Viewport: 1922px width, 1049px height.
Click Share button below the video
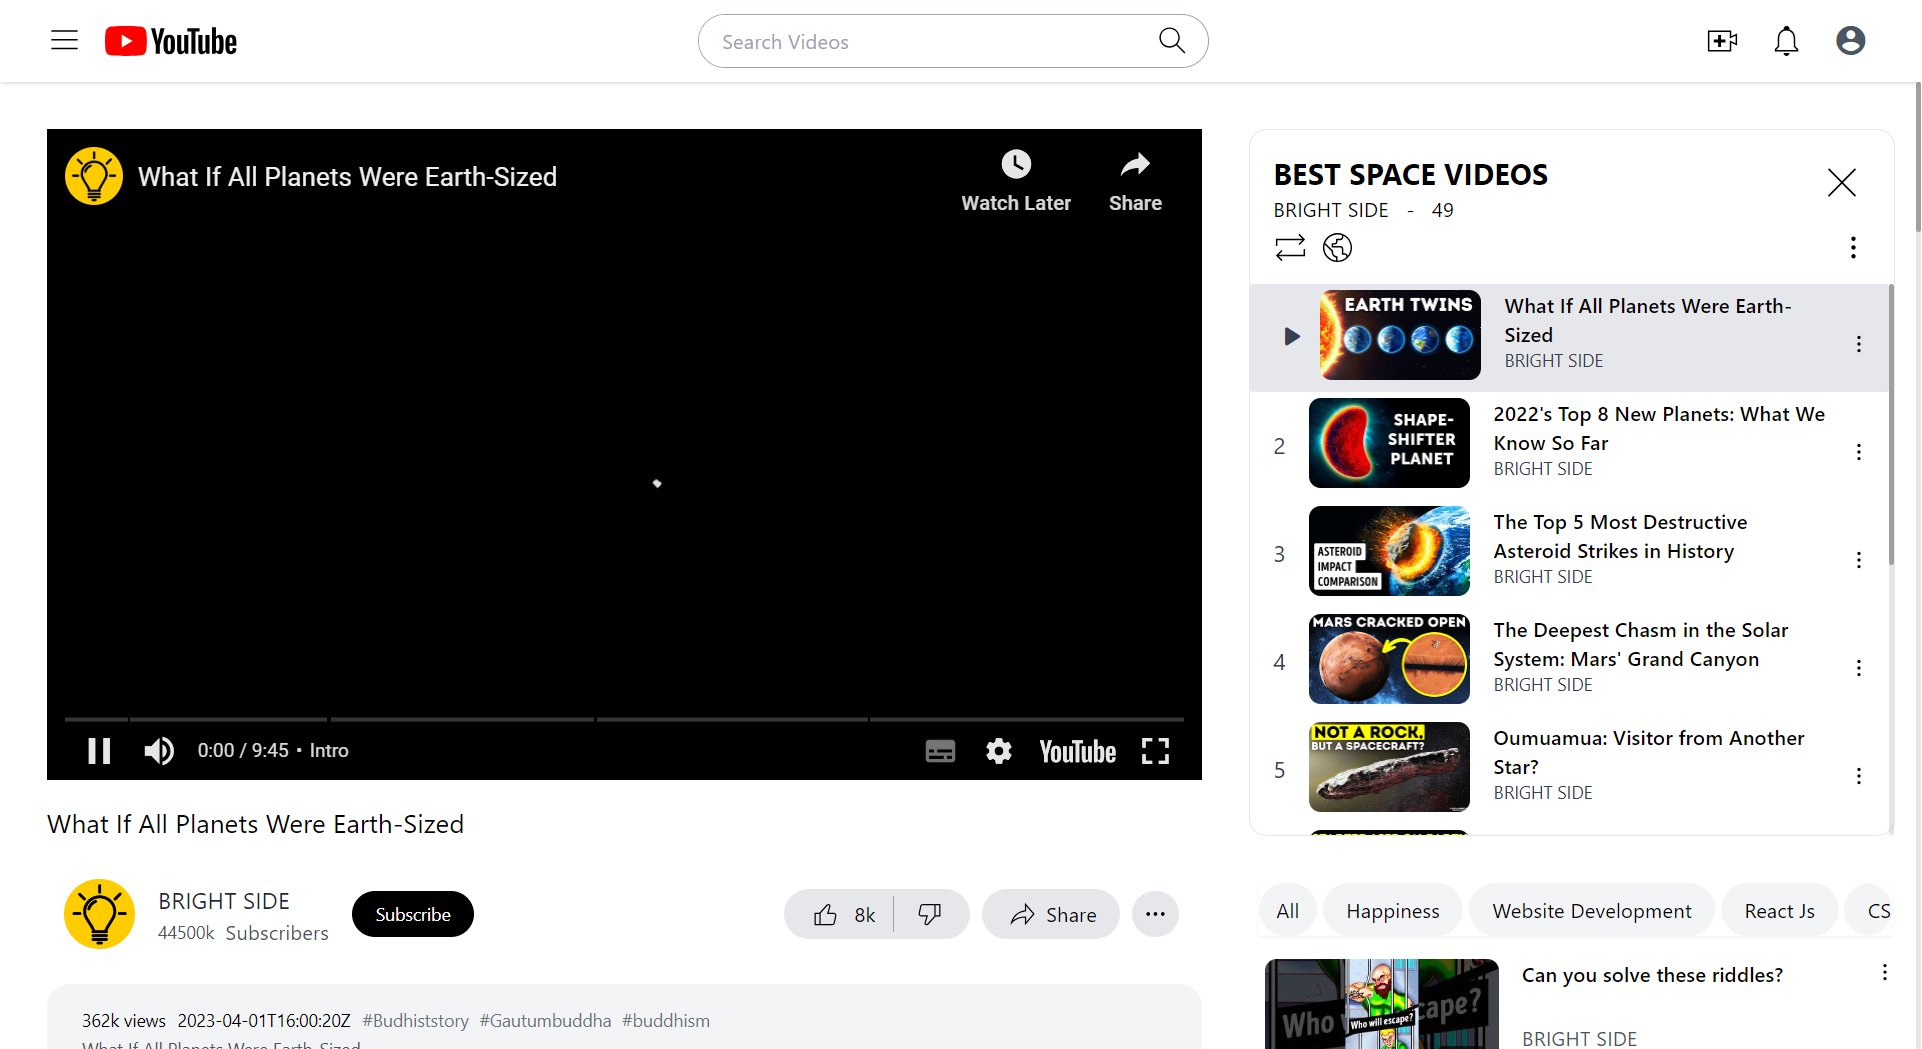[1051, 914]
